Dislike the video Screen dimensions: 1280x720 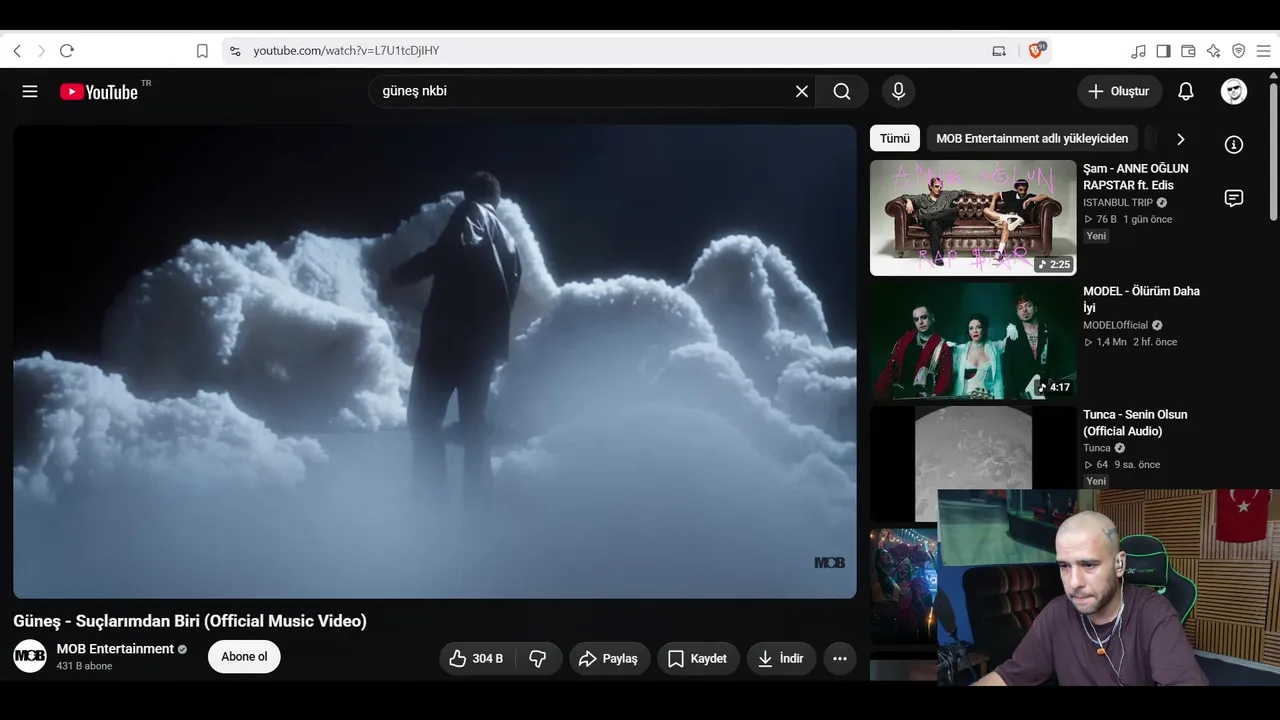(538, 658)
